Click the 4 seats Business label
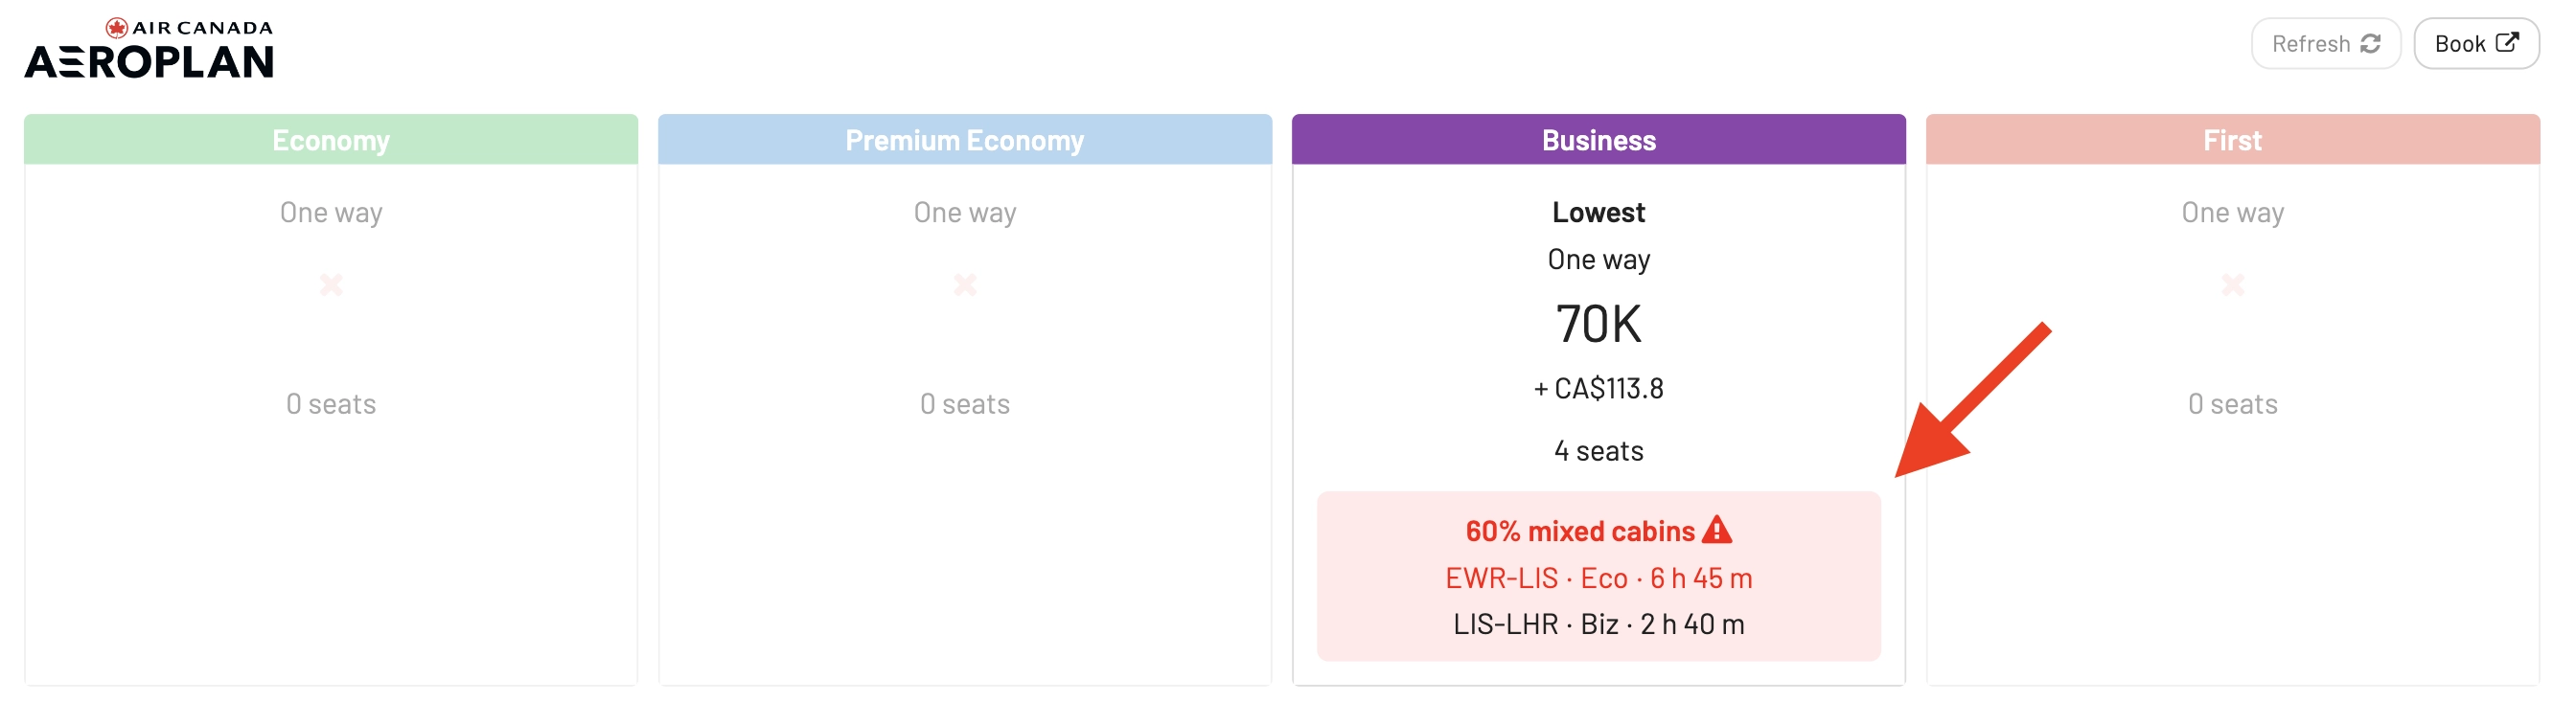2576x703 pixels. pos(1599,451)
